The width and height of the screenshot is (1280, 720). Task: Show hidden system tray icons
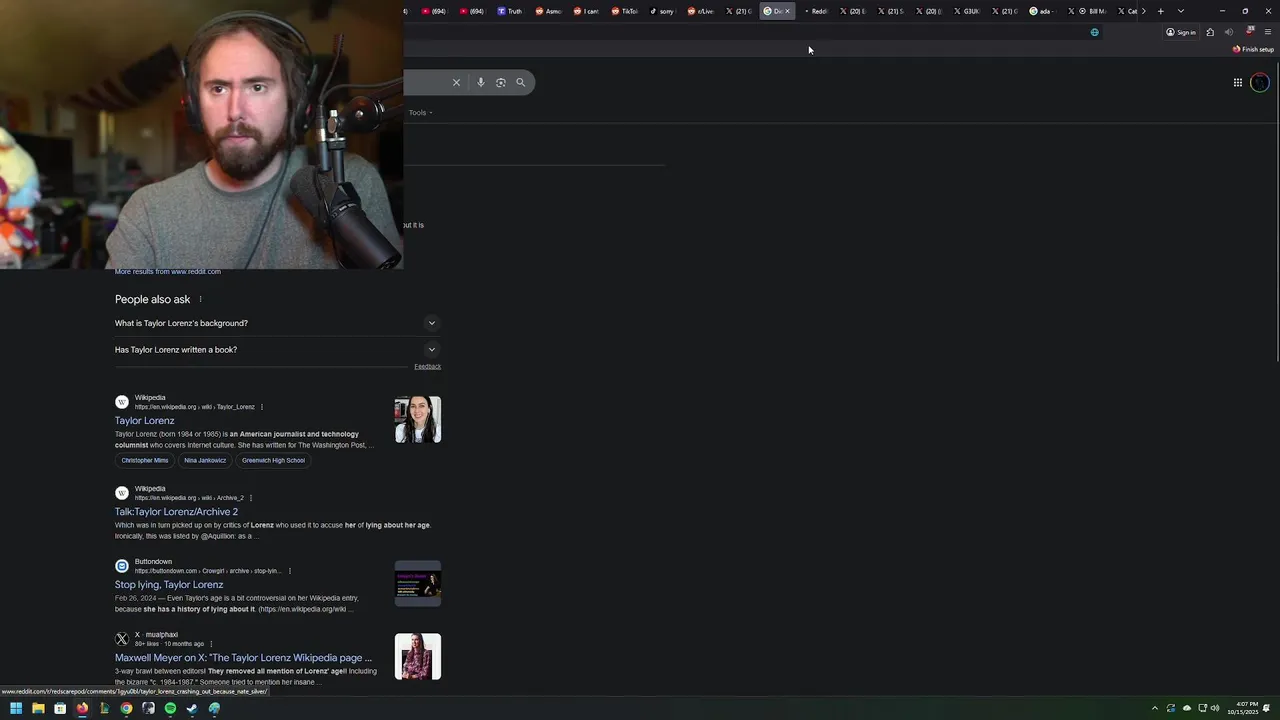coord(1154,708)
